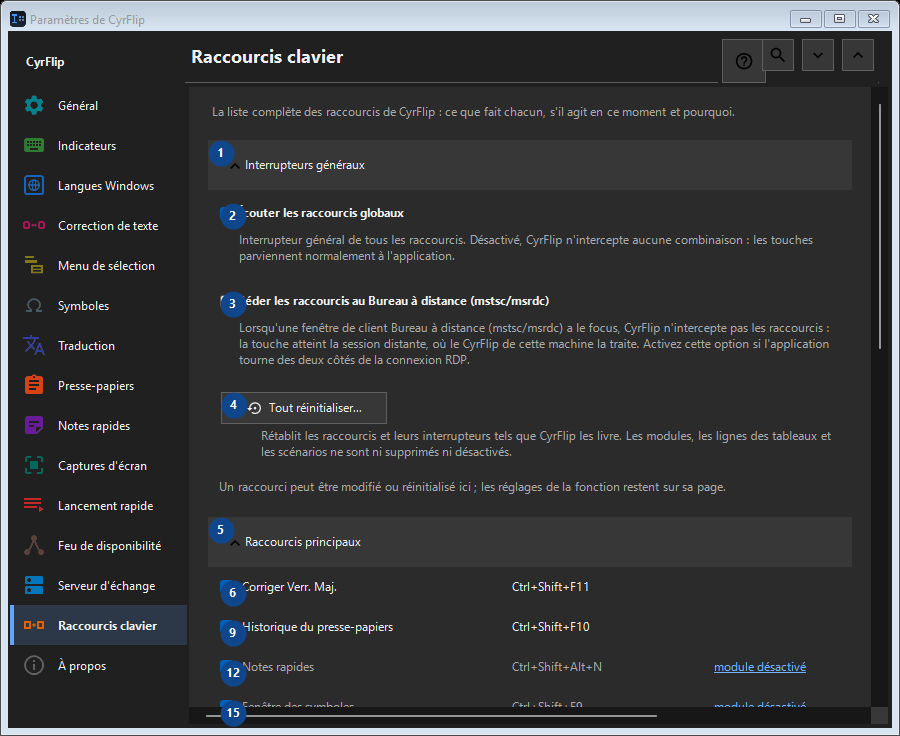Click the down chevron button in header
Viewport: 900px width, 736px height.
(818, 55)
